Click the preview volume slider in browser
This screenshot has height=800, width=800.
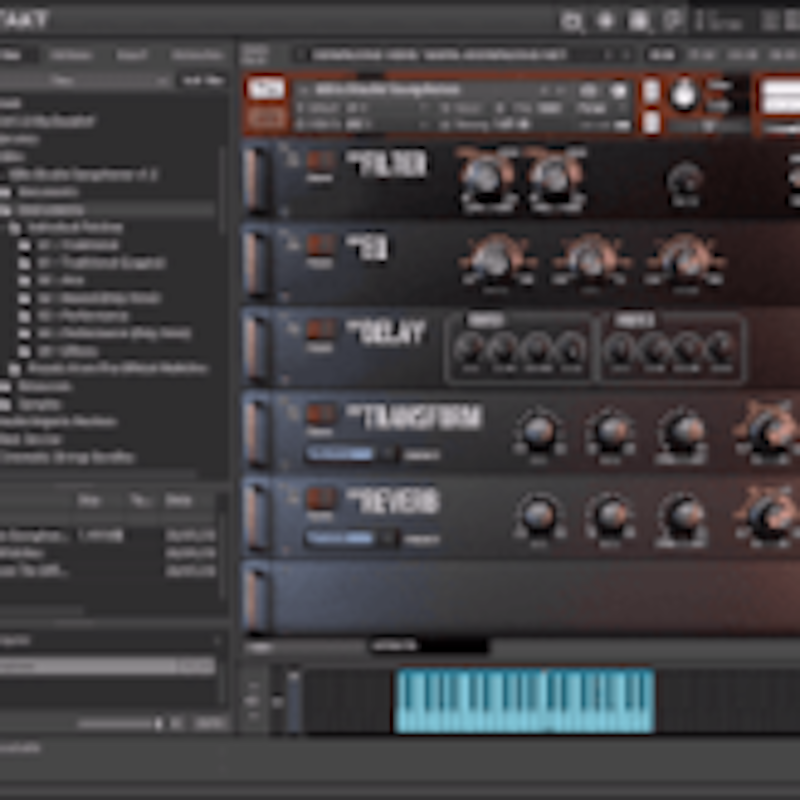(120, 723)
